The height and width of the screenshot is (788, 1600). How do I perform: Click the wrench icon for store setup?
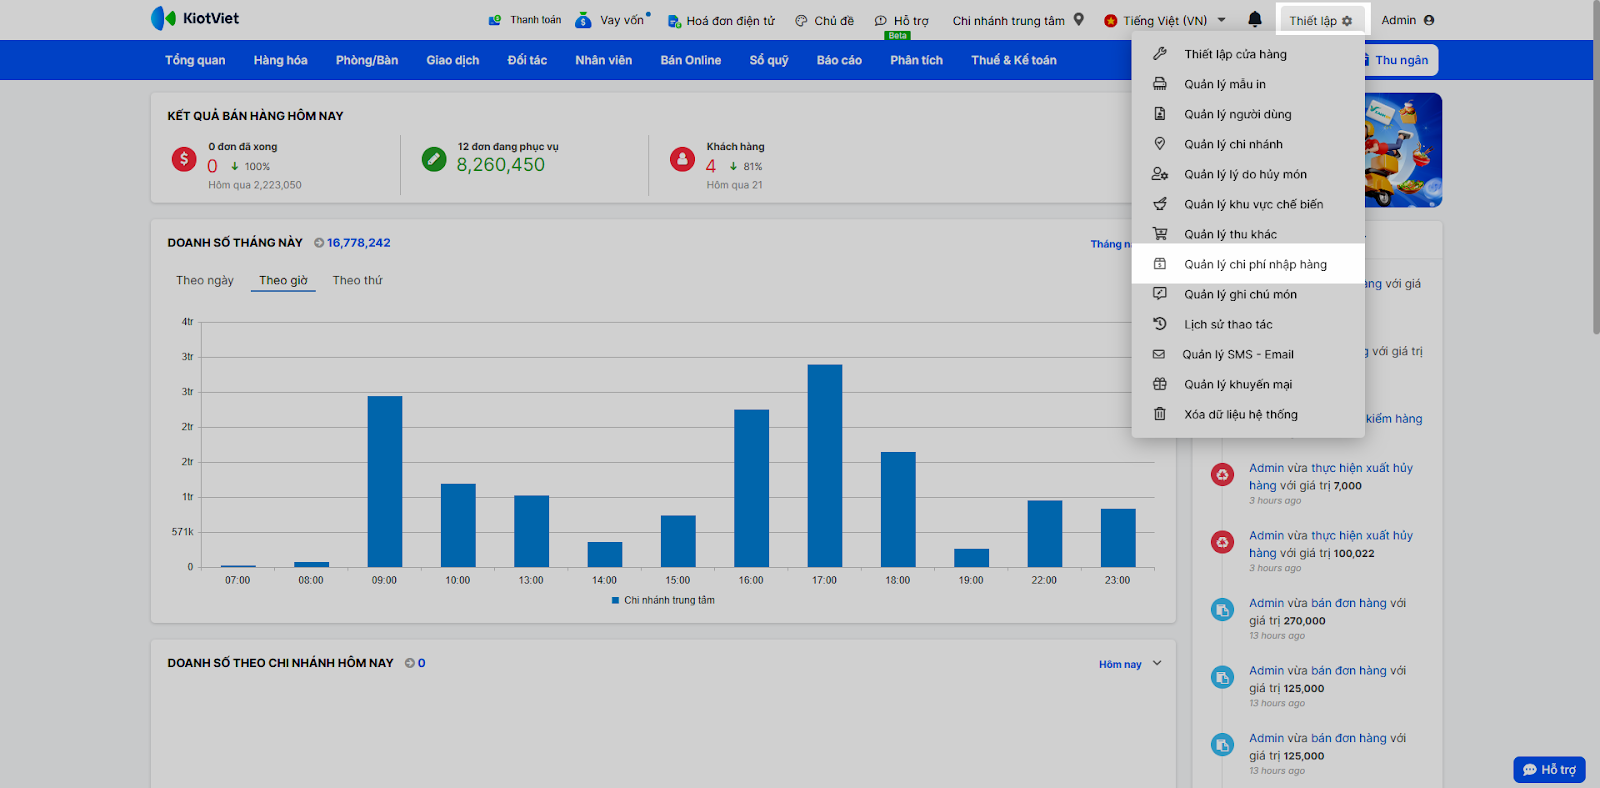(x=1160, y=54)
